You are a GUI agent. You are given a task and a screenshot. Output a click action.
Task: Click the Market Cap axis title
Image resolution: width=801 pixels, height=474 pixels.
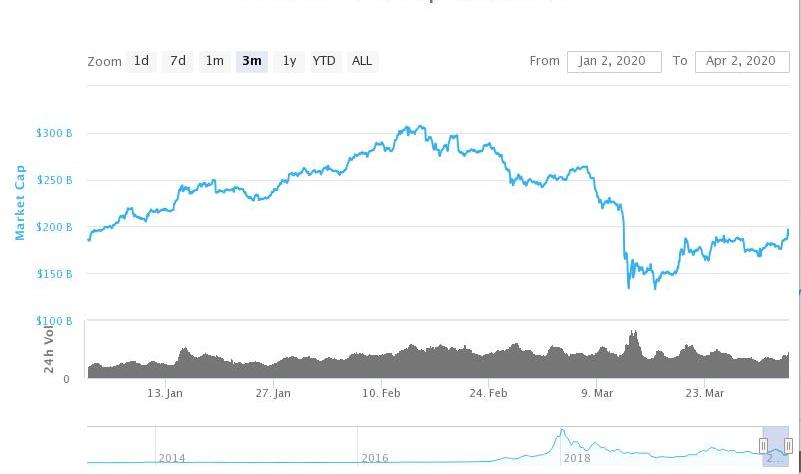click(x=19, y=202)
